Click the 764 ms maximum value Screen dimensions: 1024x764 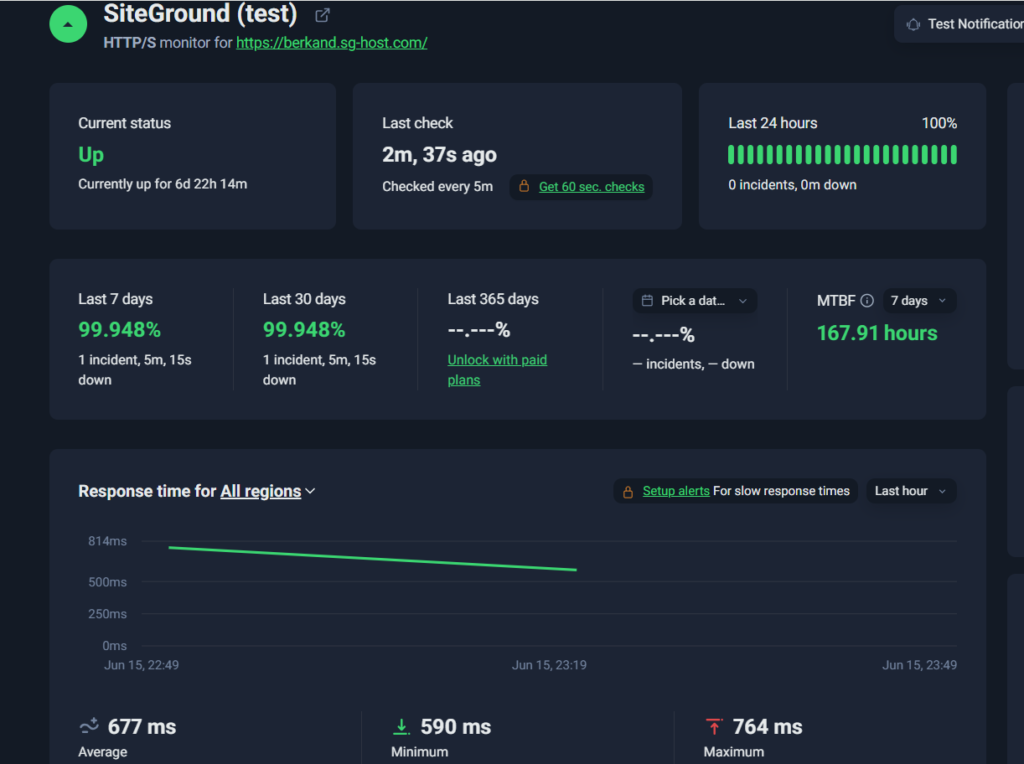767,727
